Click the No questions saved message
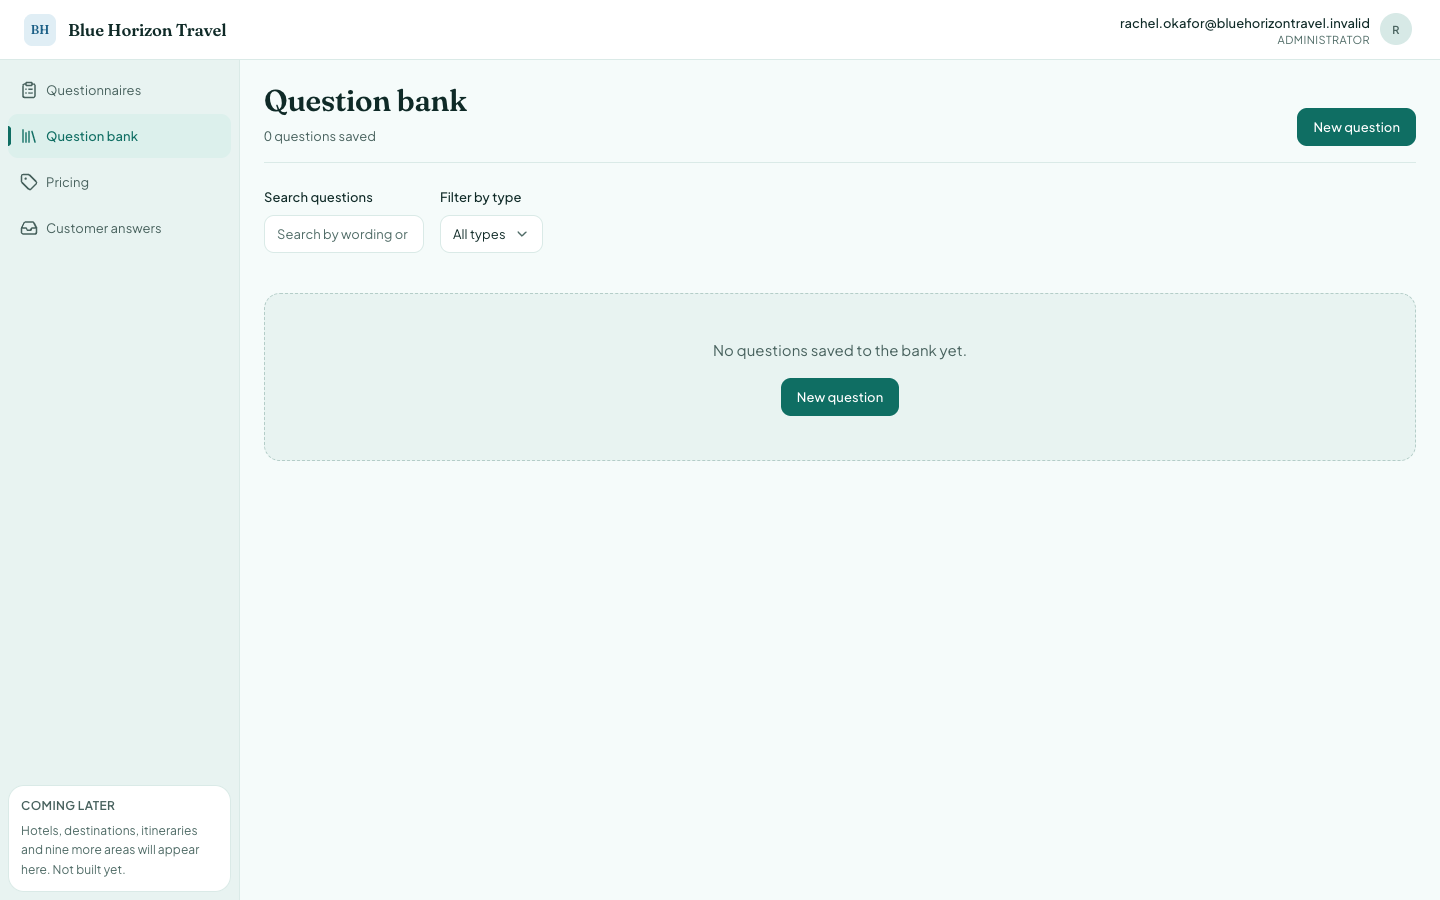The height and width of the screenshot is (900, 1440). click(840, 350)
